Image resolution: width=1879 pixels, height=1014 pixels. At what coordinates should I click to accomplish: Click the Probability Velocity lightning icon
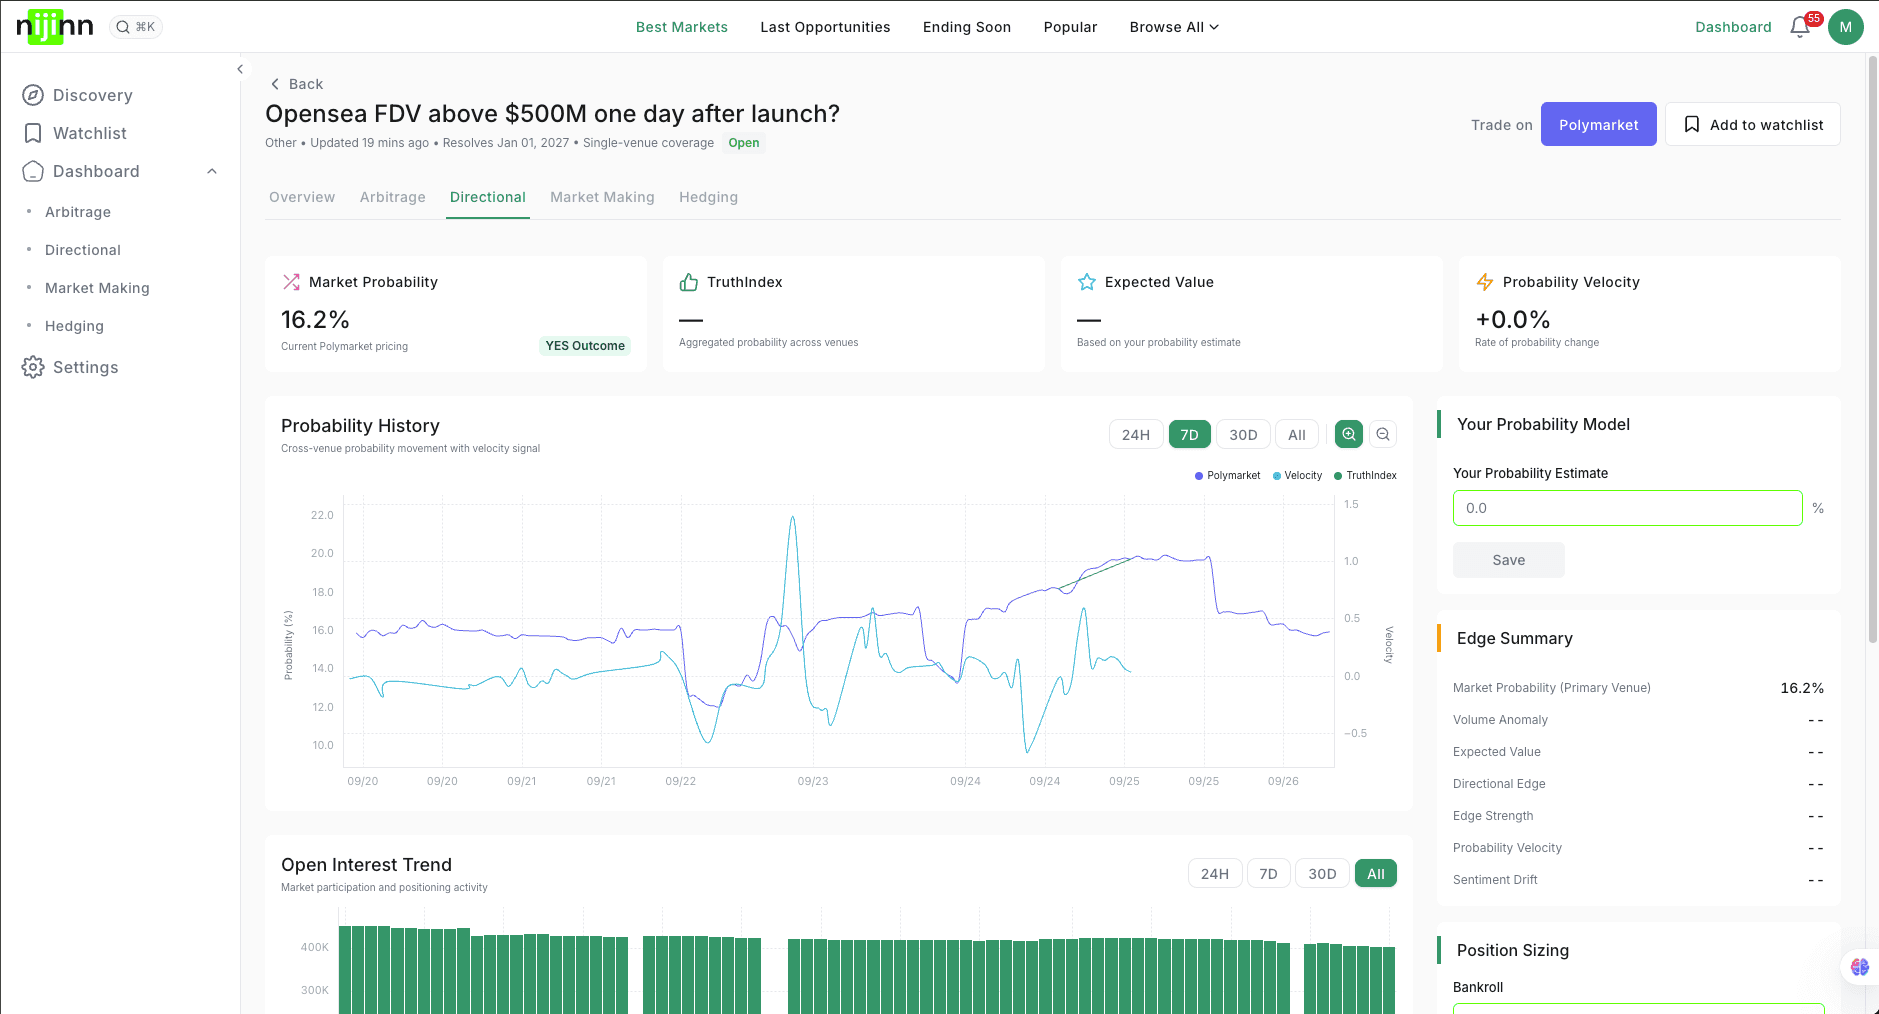click(1485, 282)
